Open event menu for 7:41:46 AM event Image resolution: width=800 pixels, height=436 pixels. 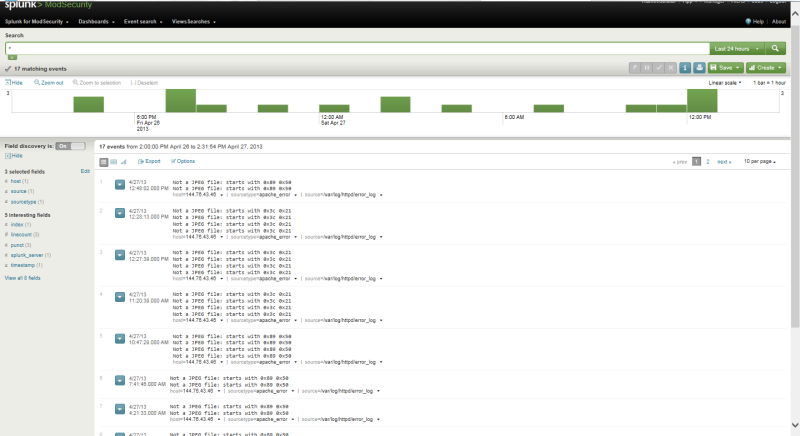119,380
